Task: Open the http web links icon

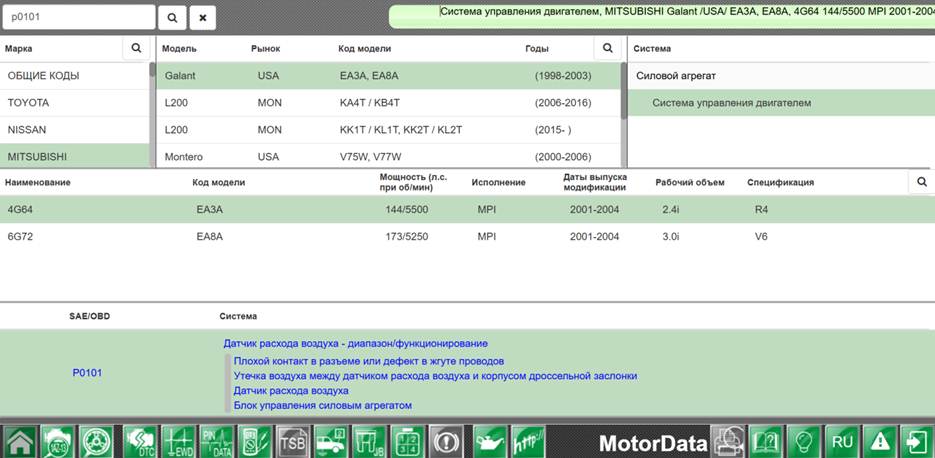Action: [x=528, y=442]
